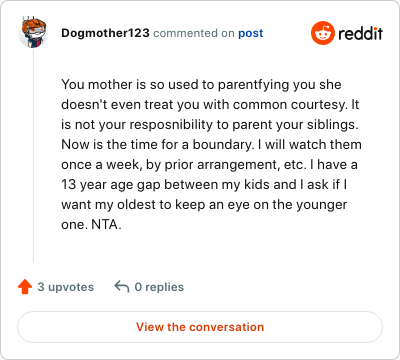
Task: Click the "commented on" text
Action: pyautogui.click(x=194, y=33)
